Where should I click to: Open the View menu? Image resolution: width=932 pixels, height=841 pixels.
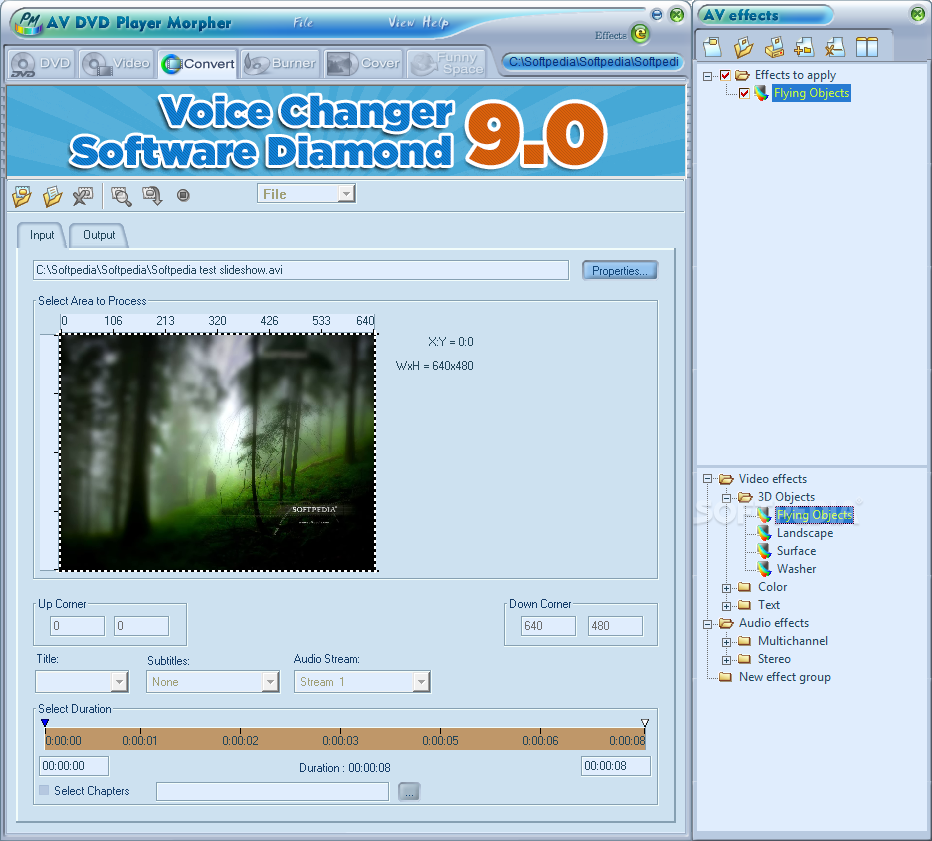[x=401, y=23]
